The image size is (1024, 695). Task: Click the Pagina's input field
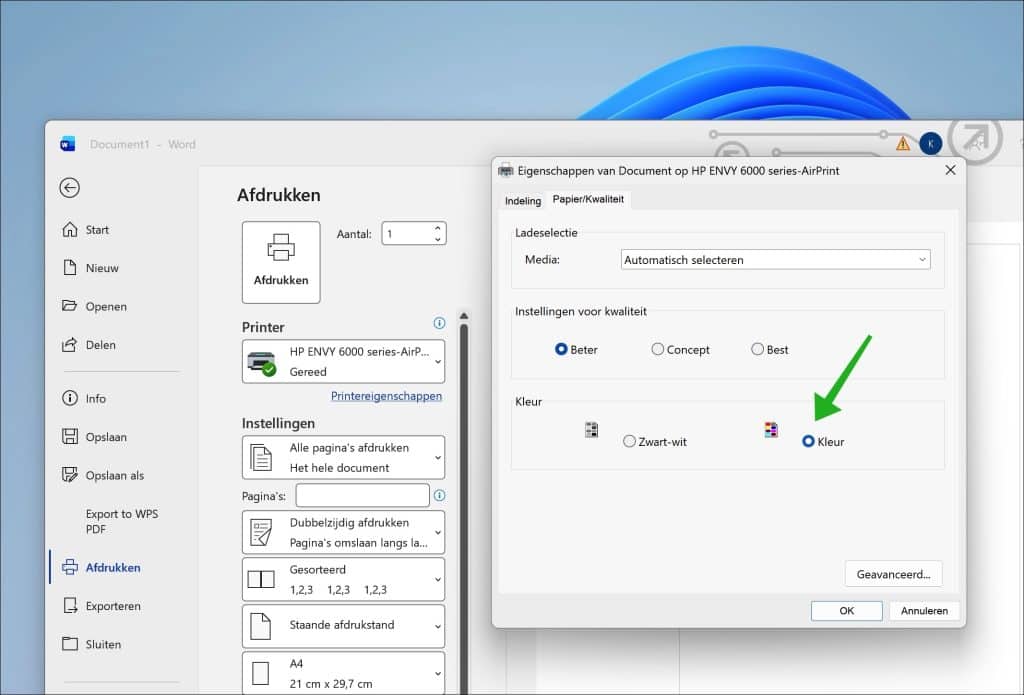[x=362, y=496]
